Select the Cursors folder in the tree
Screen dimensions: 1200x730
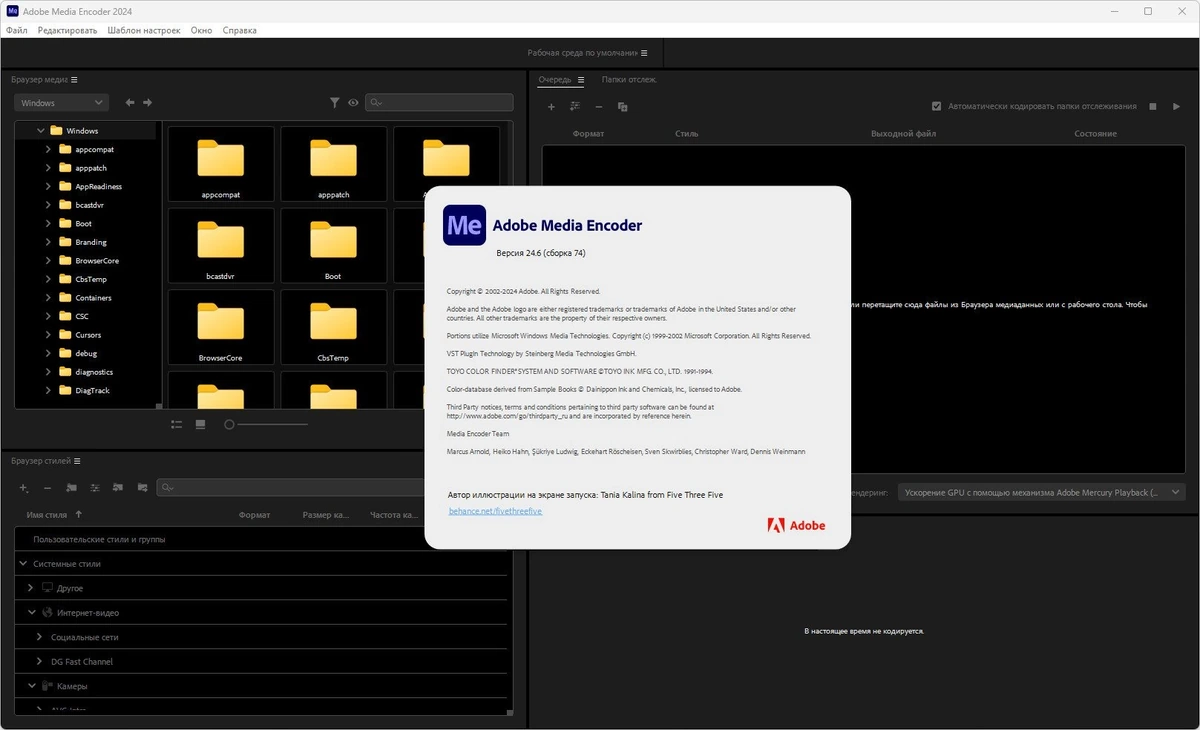tap(88, 335)
